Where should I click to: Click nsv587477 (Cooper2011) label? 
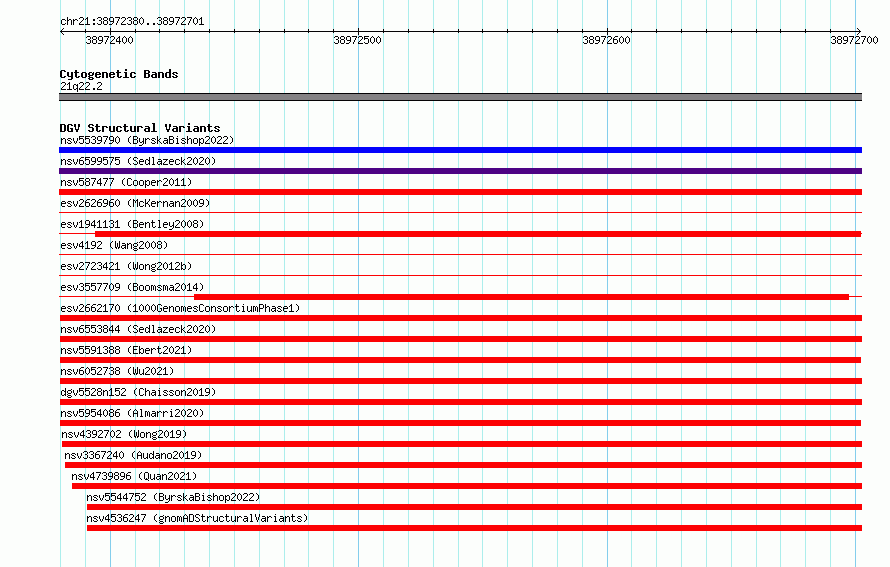click(x=126, y=182)
